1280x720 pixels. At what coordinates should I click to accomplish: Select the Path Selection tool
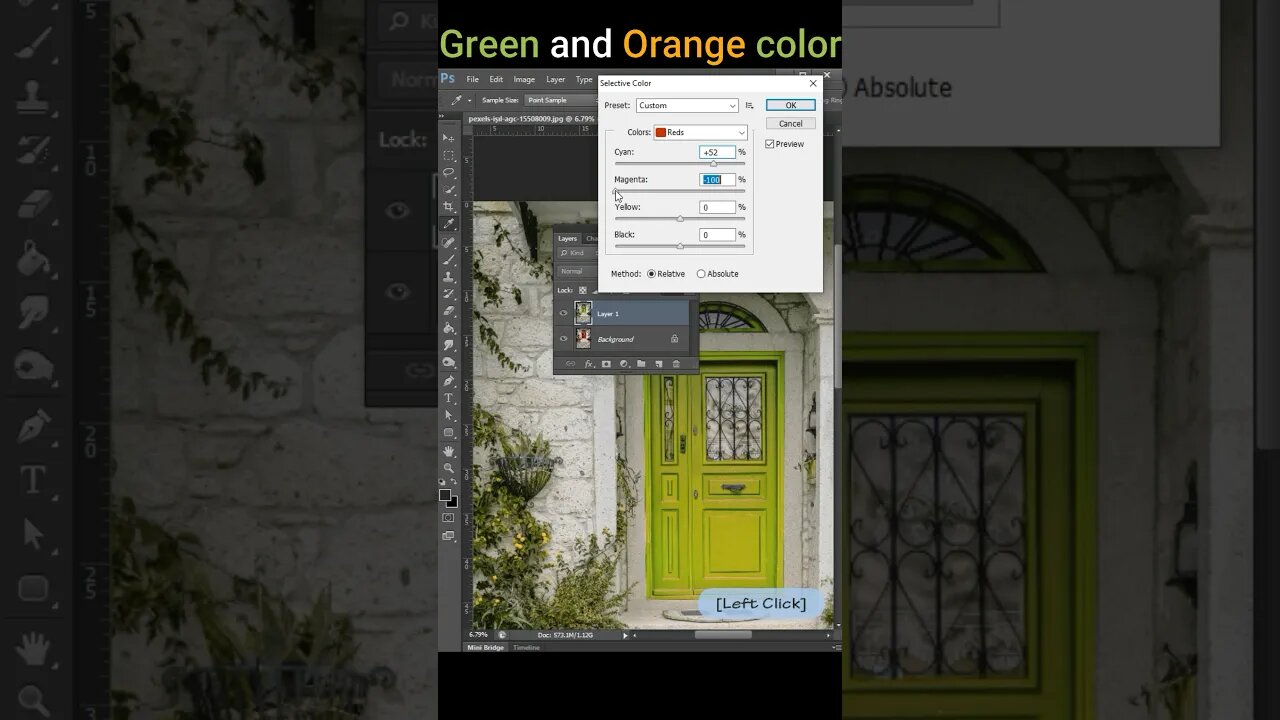(449, 415)
